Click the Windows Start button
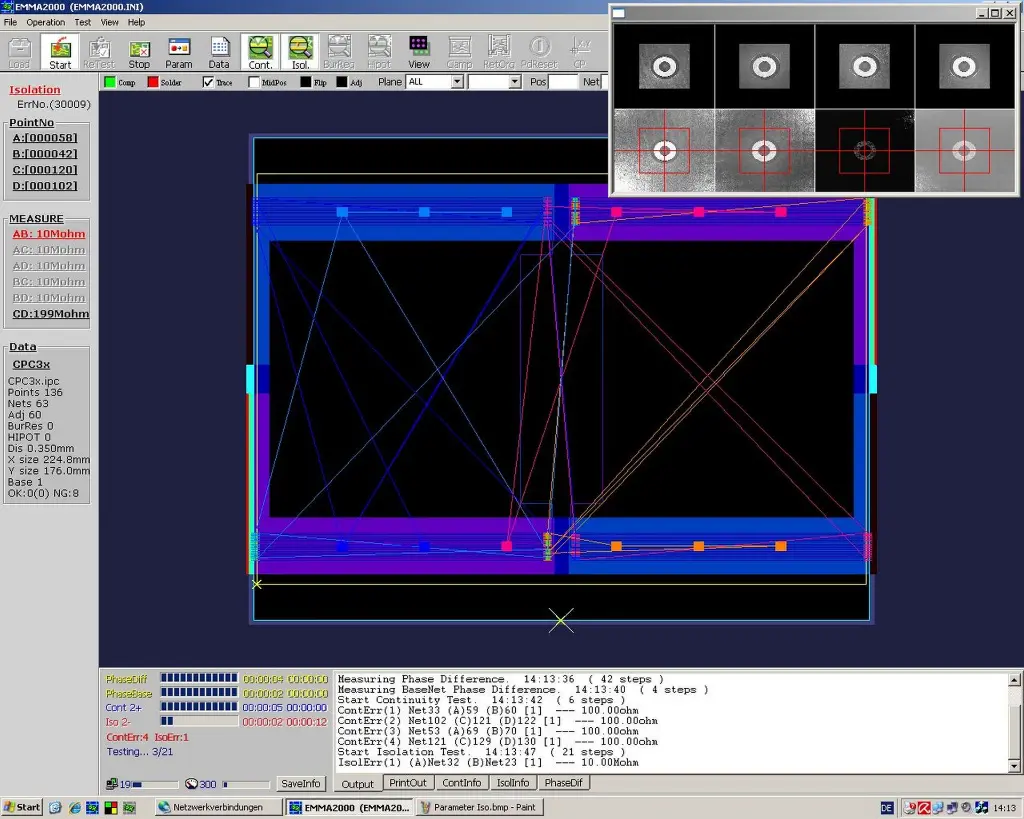This screenshot has height=819, width=1024. coord(22,807)
